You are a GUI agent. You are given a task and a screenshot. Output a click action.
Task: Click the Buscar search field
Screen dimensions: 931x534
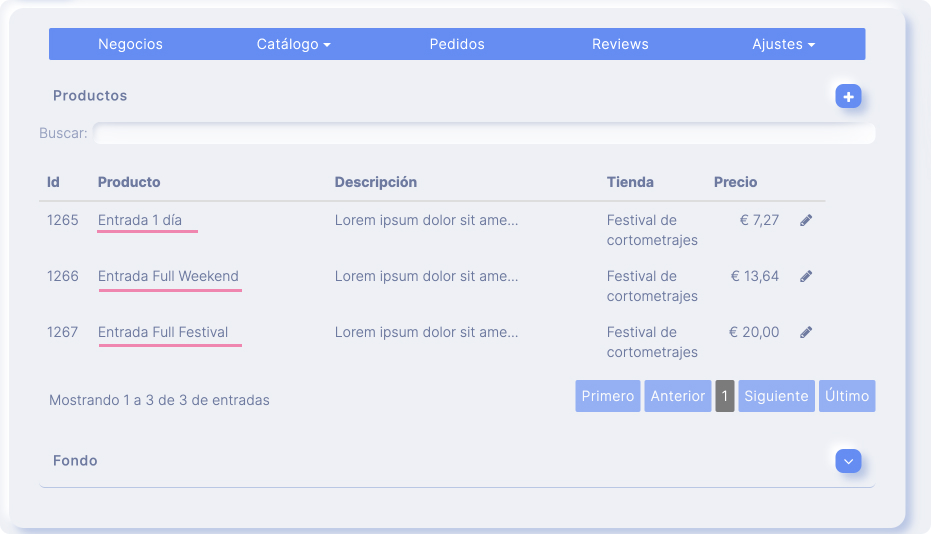pyautogui.click(x=484, y=133)
